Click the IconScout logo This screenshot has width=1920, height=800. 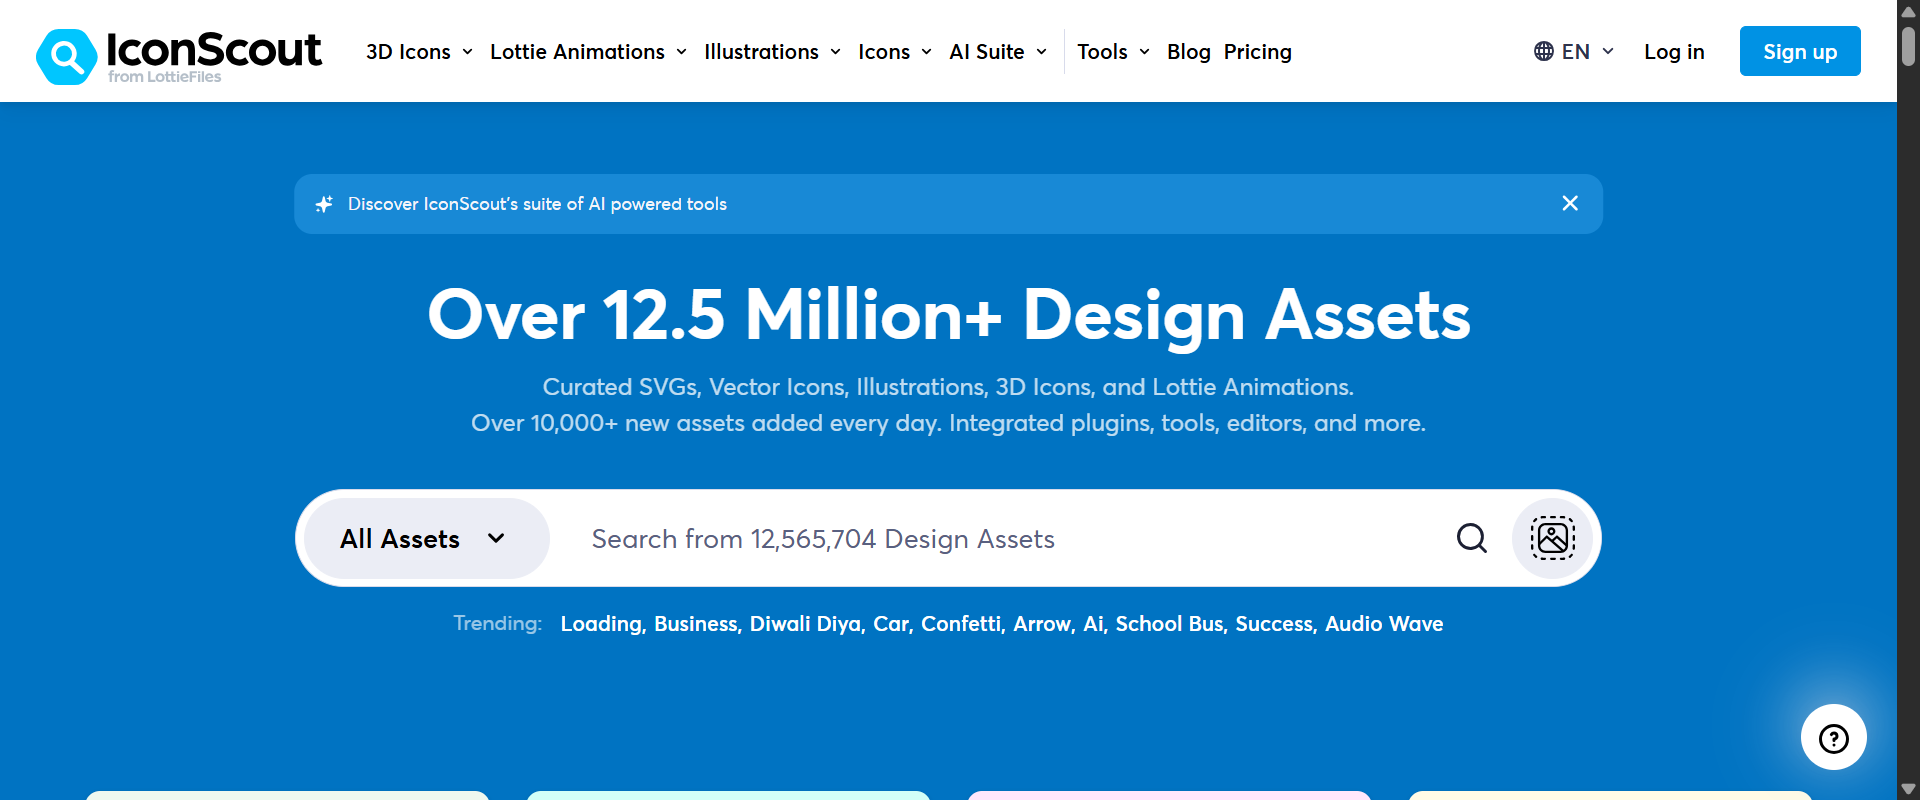179,55
